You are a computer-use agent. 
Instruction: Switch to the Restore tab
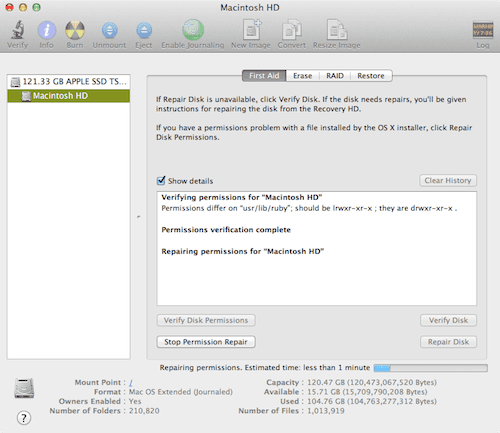371,76
